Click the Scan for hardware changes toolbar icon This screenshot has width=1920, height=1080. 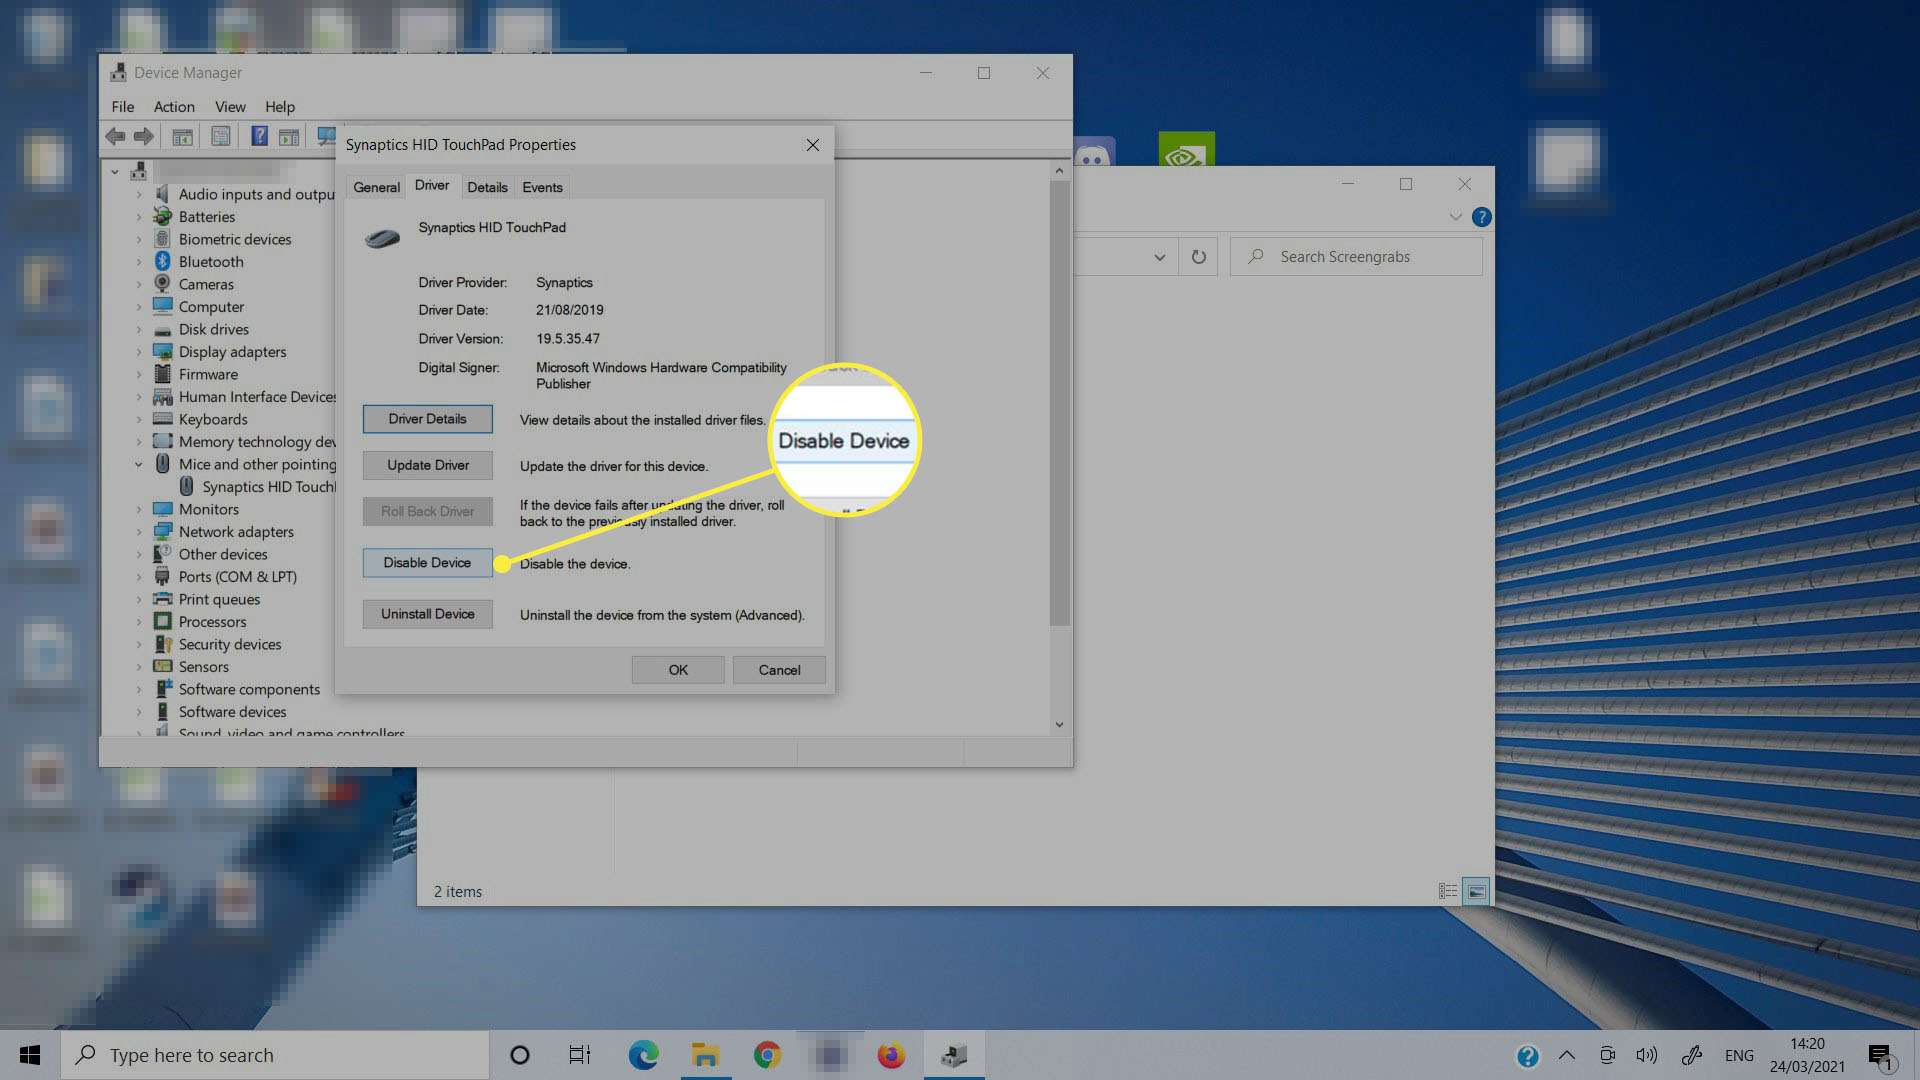point(326,136)
